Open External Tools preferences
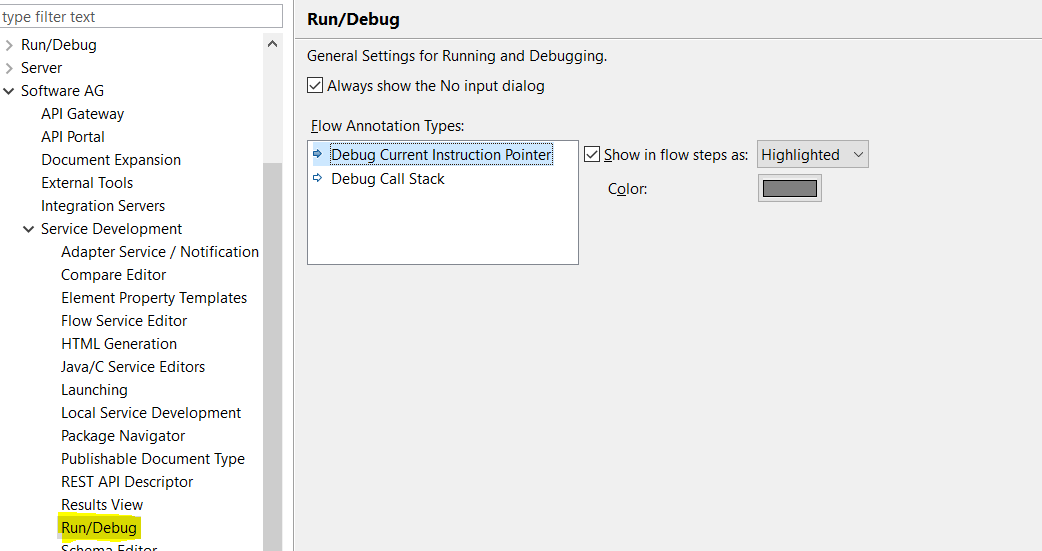Image resolution: width=1042 pixels, height=551 pixels. 87,183
